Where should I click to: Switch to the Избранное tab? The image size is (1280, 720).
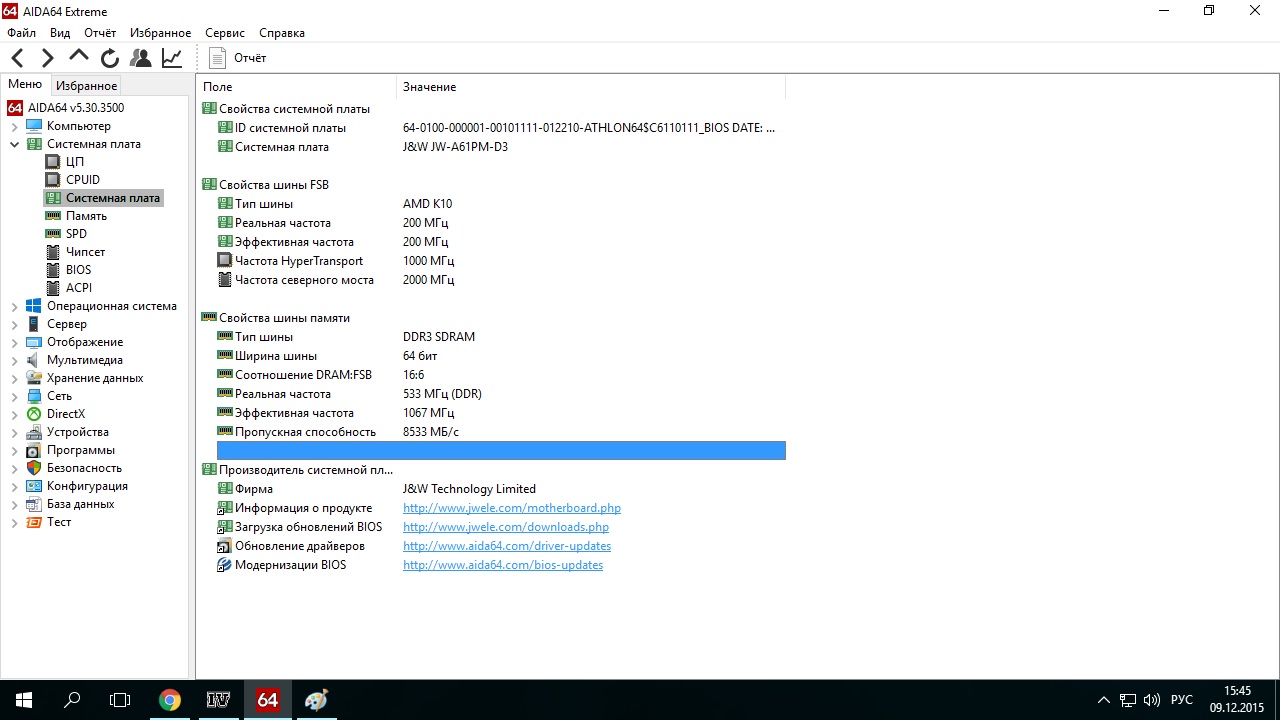click(87, 86)
